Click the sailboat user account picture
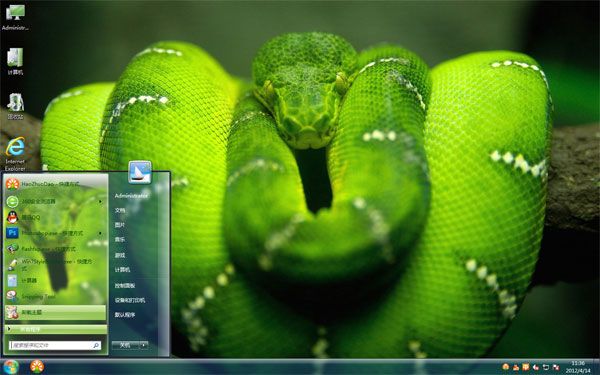This screenshot has width=600, height=375. [x=140, y=172]
